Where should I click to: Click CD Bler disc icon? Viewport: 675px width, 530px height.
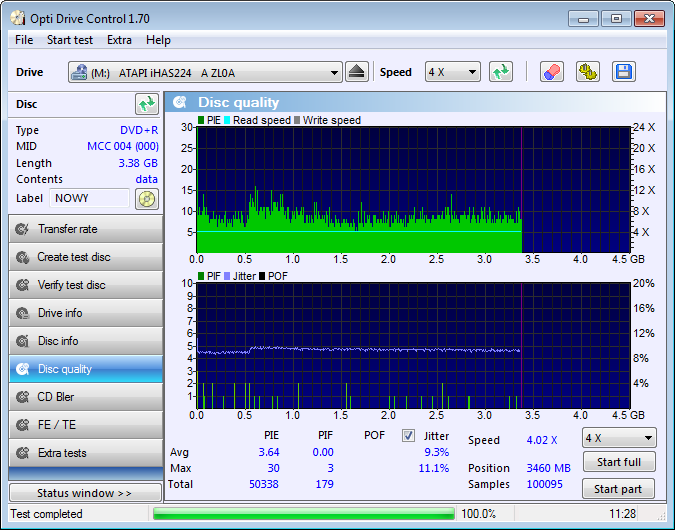pyautogui.click(x=22, y=397)
